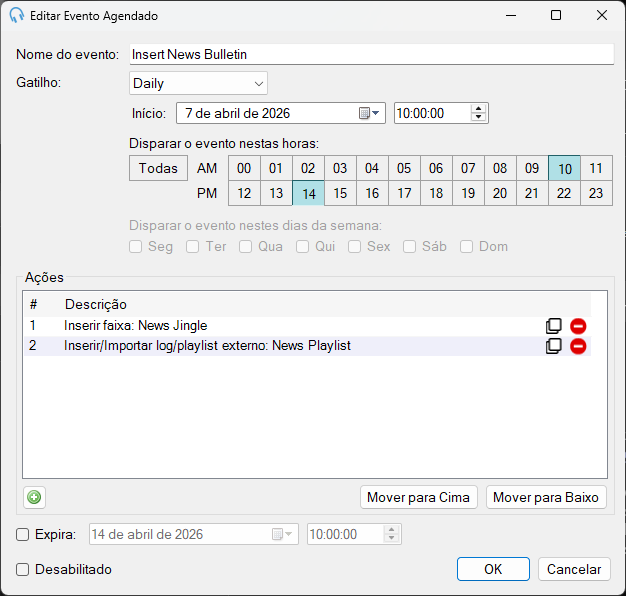Check the Seg weekday box

136,247
